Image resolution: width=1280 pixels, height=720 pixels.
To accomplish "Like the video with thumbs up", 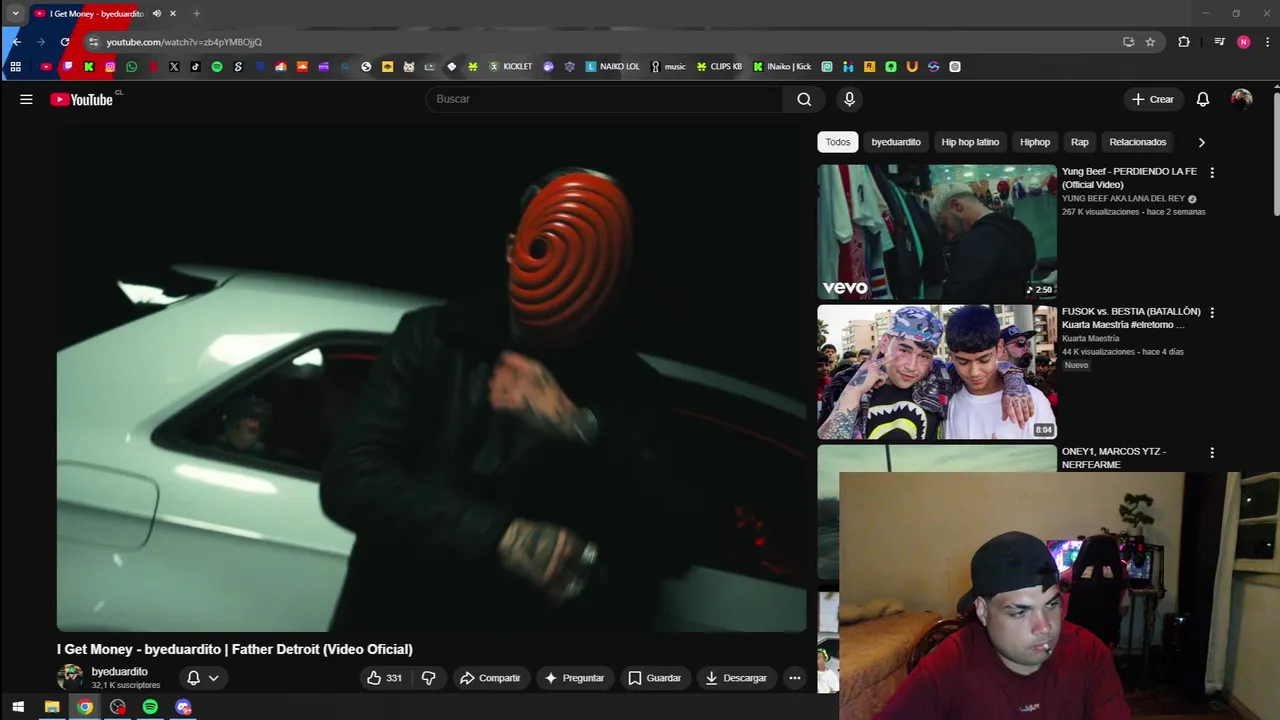I will 384,678.
